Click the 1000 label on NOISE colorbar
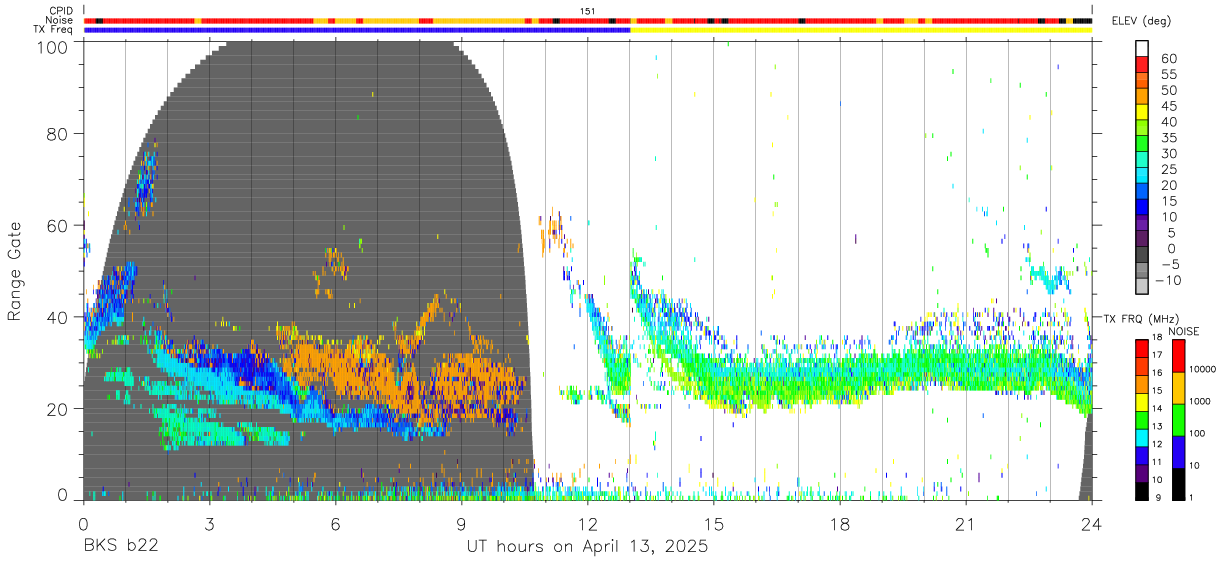This screenshot has height=567, width=1228. (1199, 401)
